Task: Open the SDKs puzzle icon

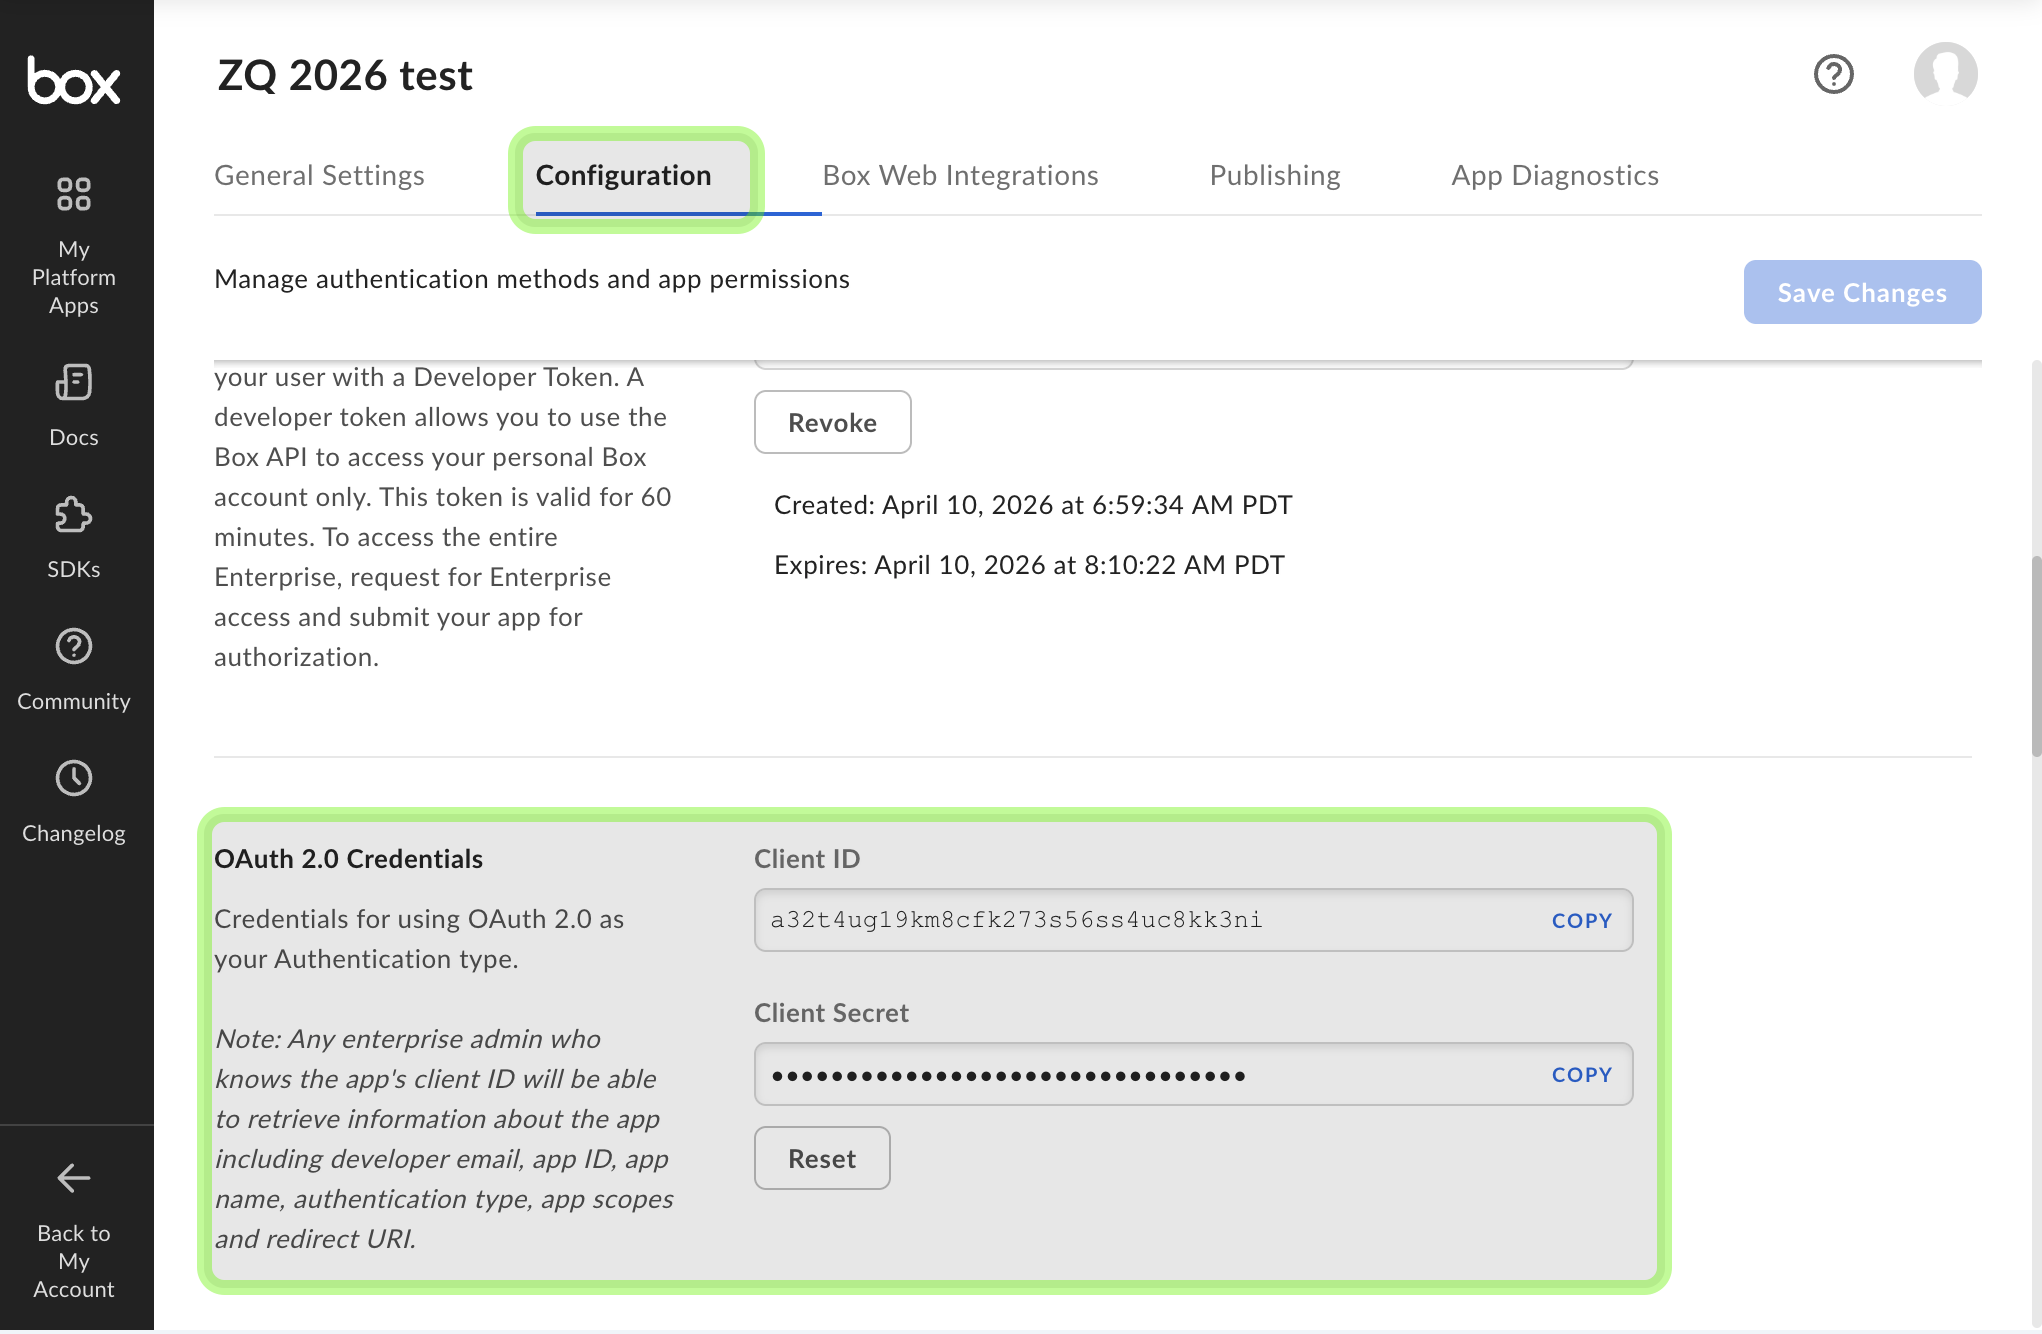Action: pos(74,515)
